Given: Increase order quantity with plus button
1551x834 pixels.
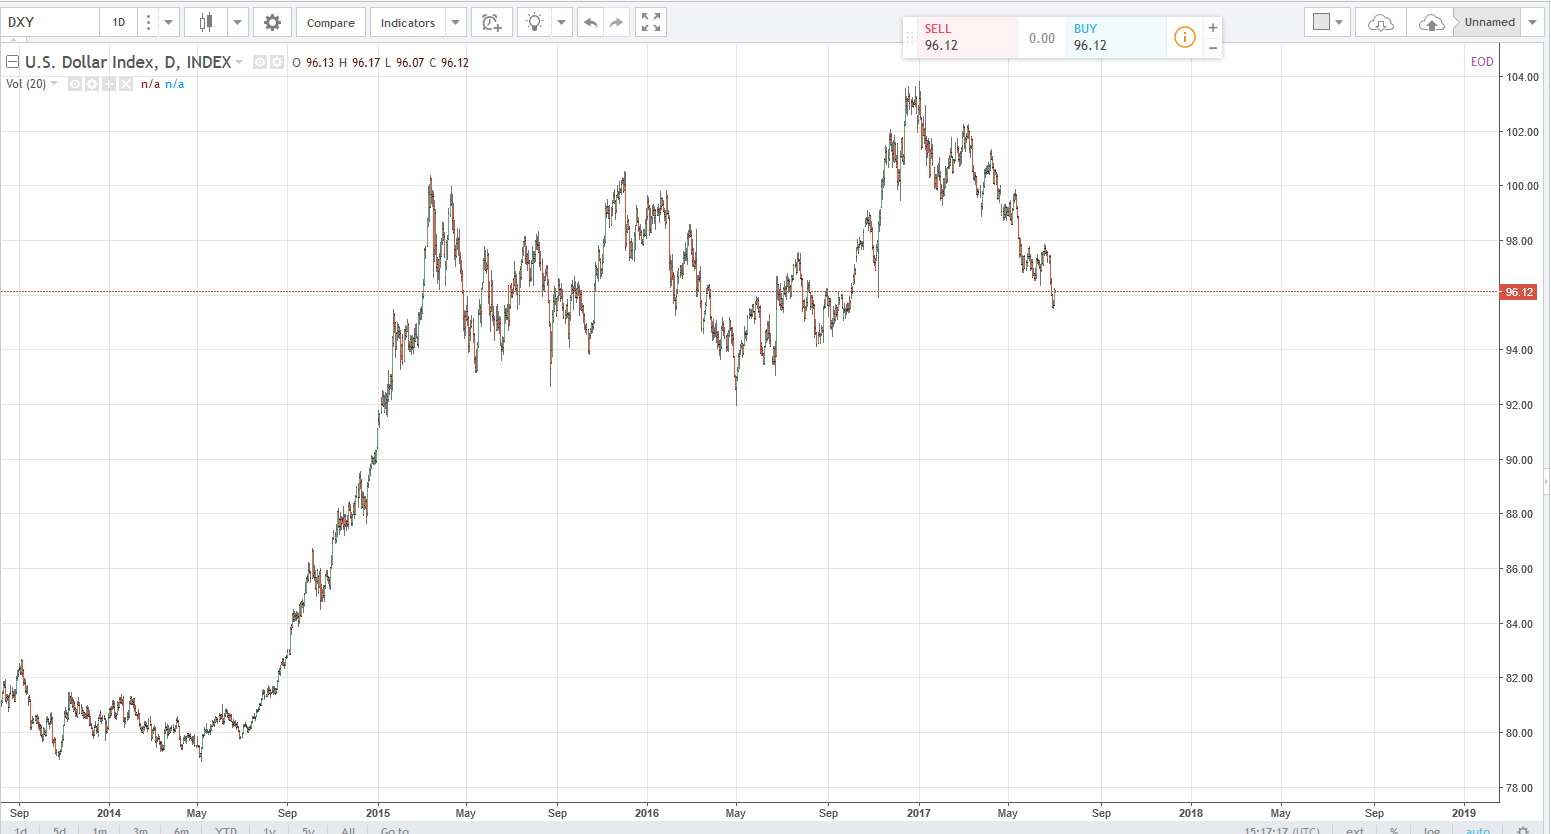Looking at the screenshot, I should tap(1213, 28).
